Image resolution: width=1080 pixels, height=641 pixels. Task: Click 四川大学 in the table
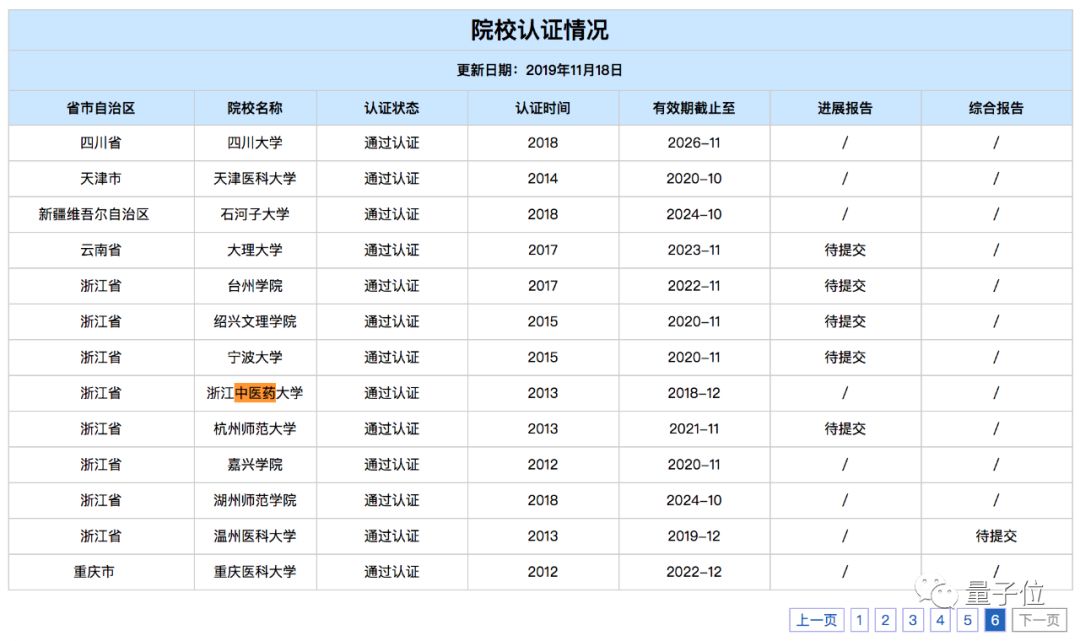(x=255, y=142)
